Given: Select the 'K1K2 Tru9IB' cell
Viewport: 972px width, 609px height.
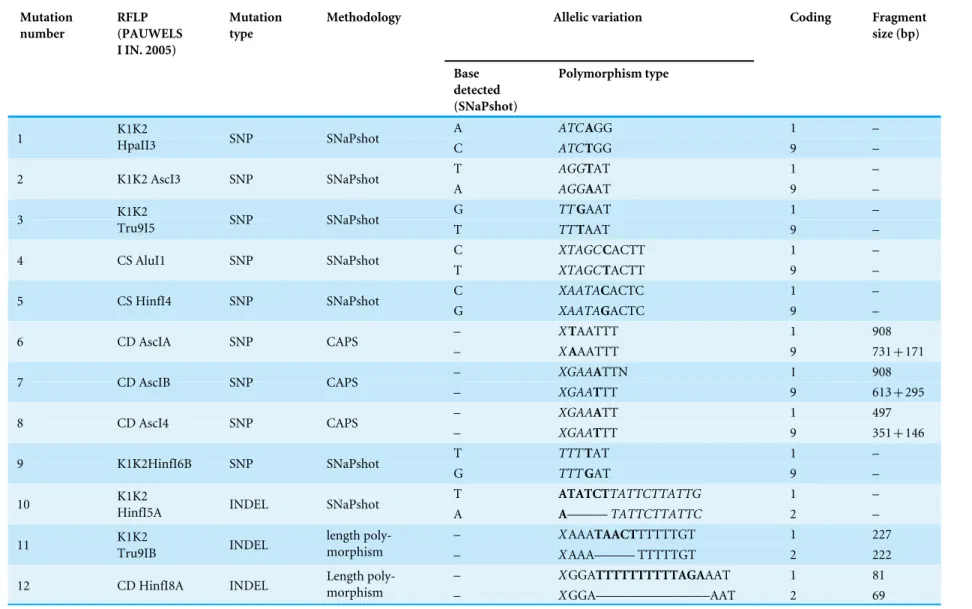Looking at the screenshot, I should pos(137,545).
